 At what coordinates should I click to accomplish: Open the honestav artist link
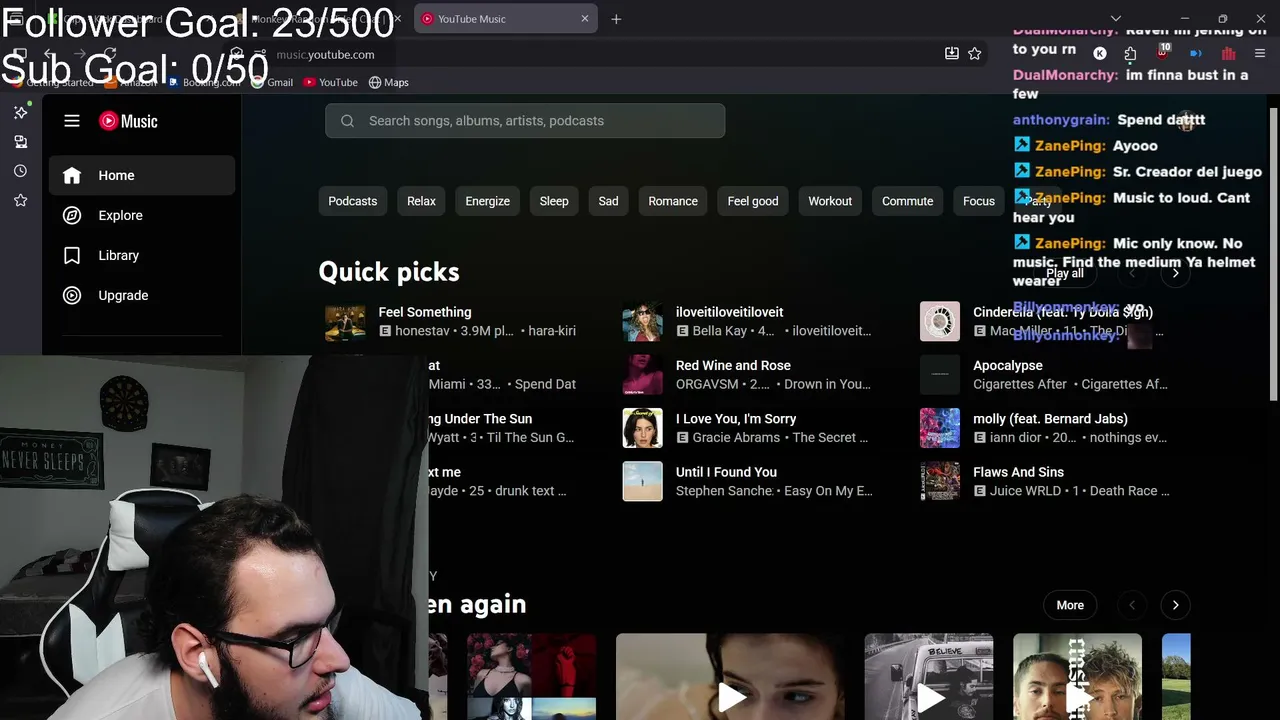pyautogui.click(x=425, y=331)
